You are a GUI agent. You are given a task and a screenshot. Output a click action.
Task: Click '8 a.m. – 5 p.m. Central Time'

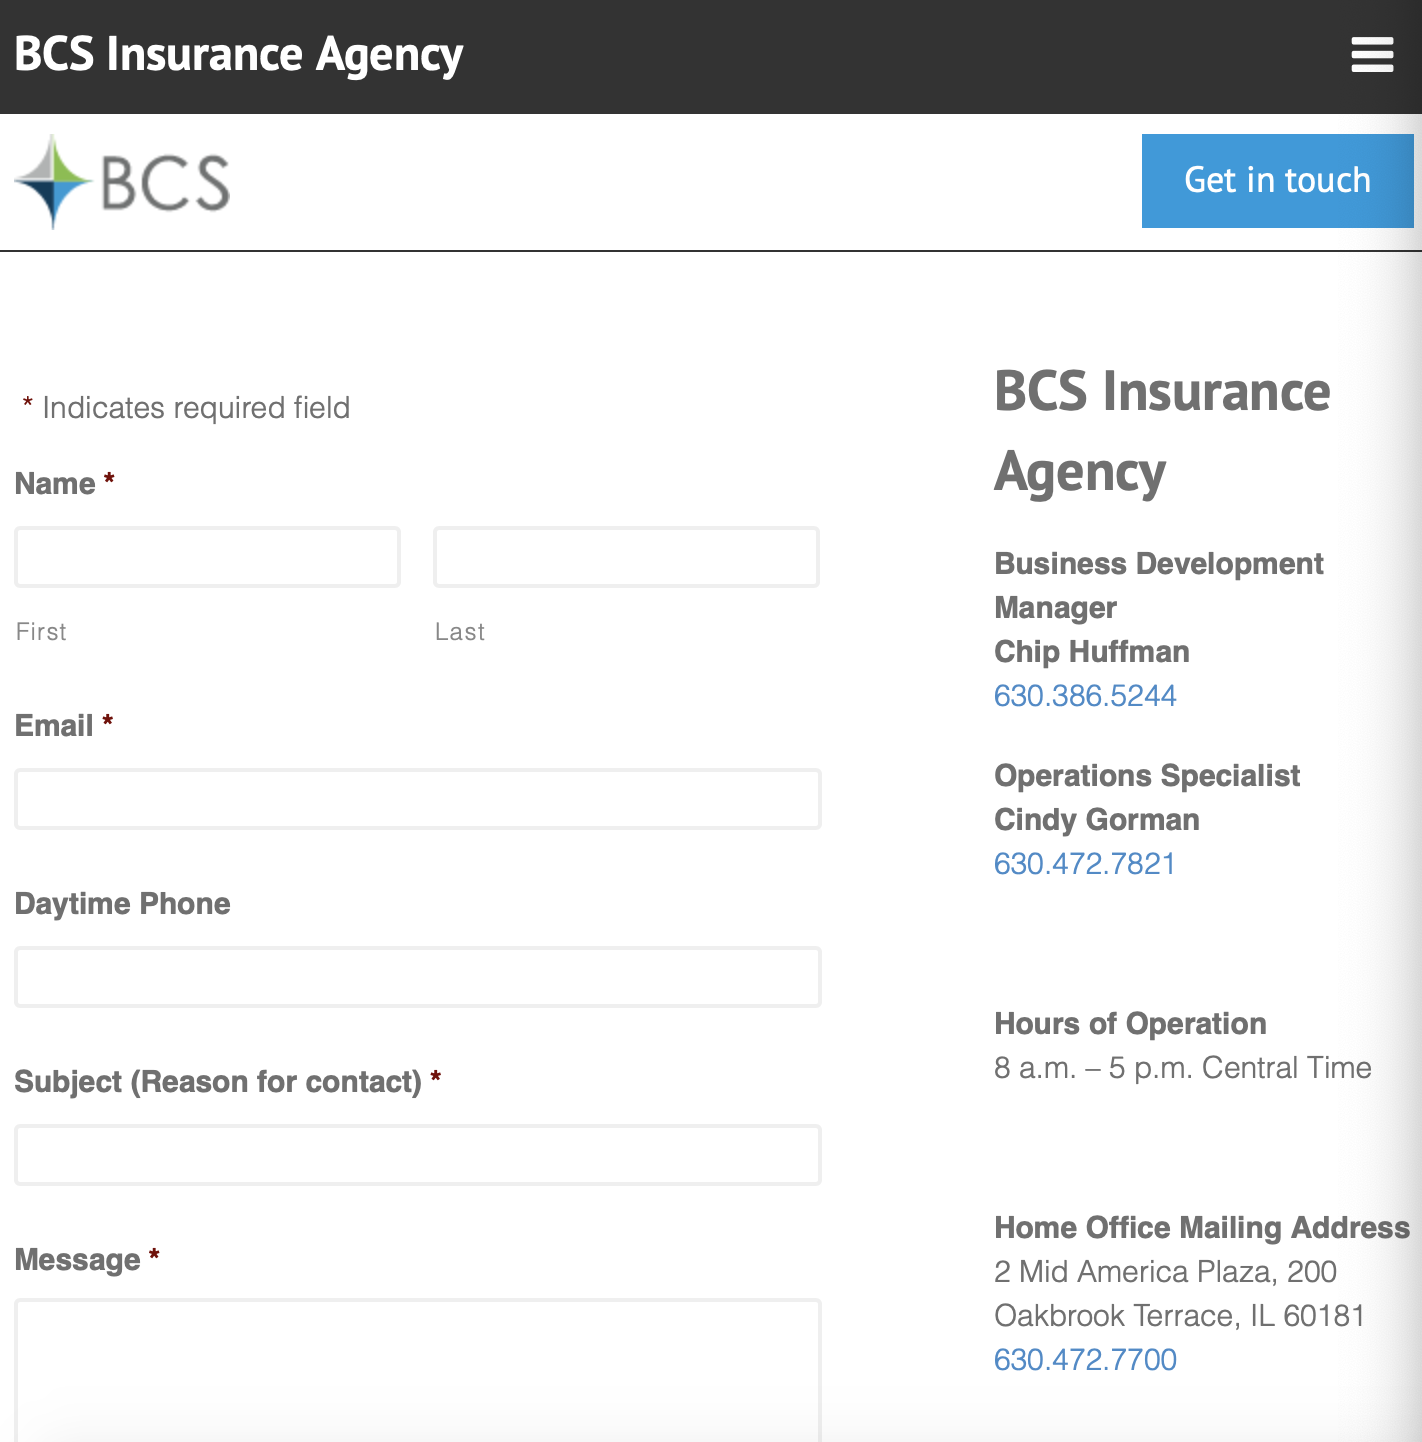point(1183,1068)
